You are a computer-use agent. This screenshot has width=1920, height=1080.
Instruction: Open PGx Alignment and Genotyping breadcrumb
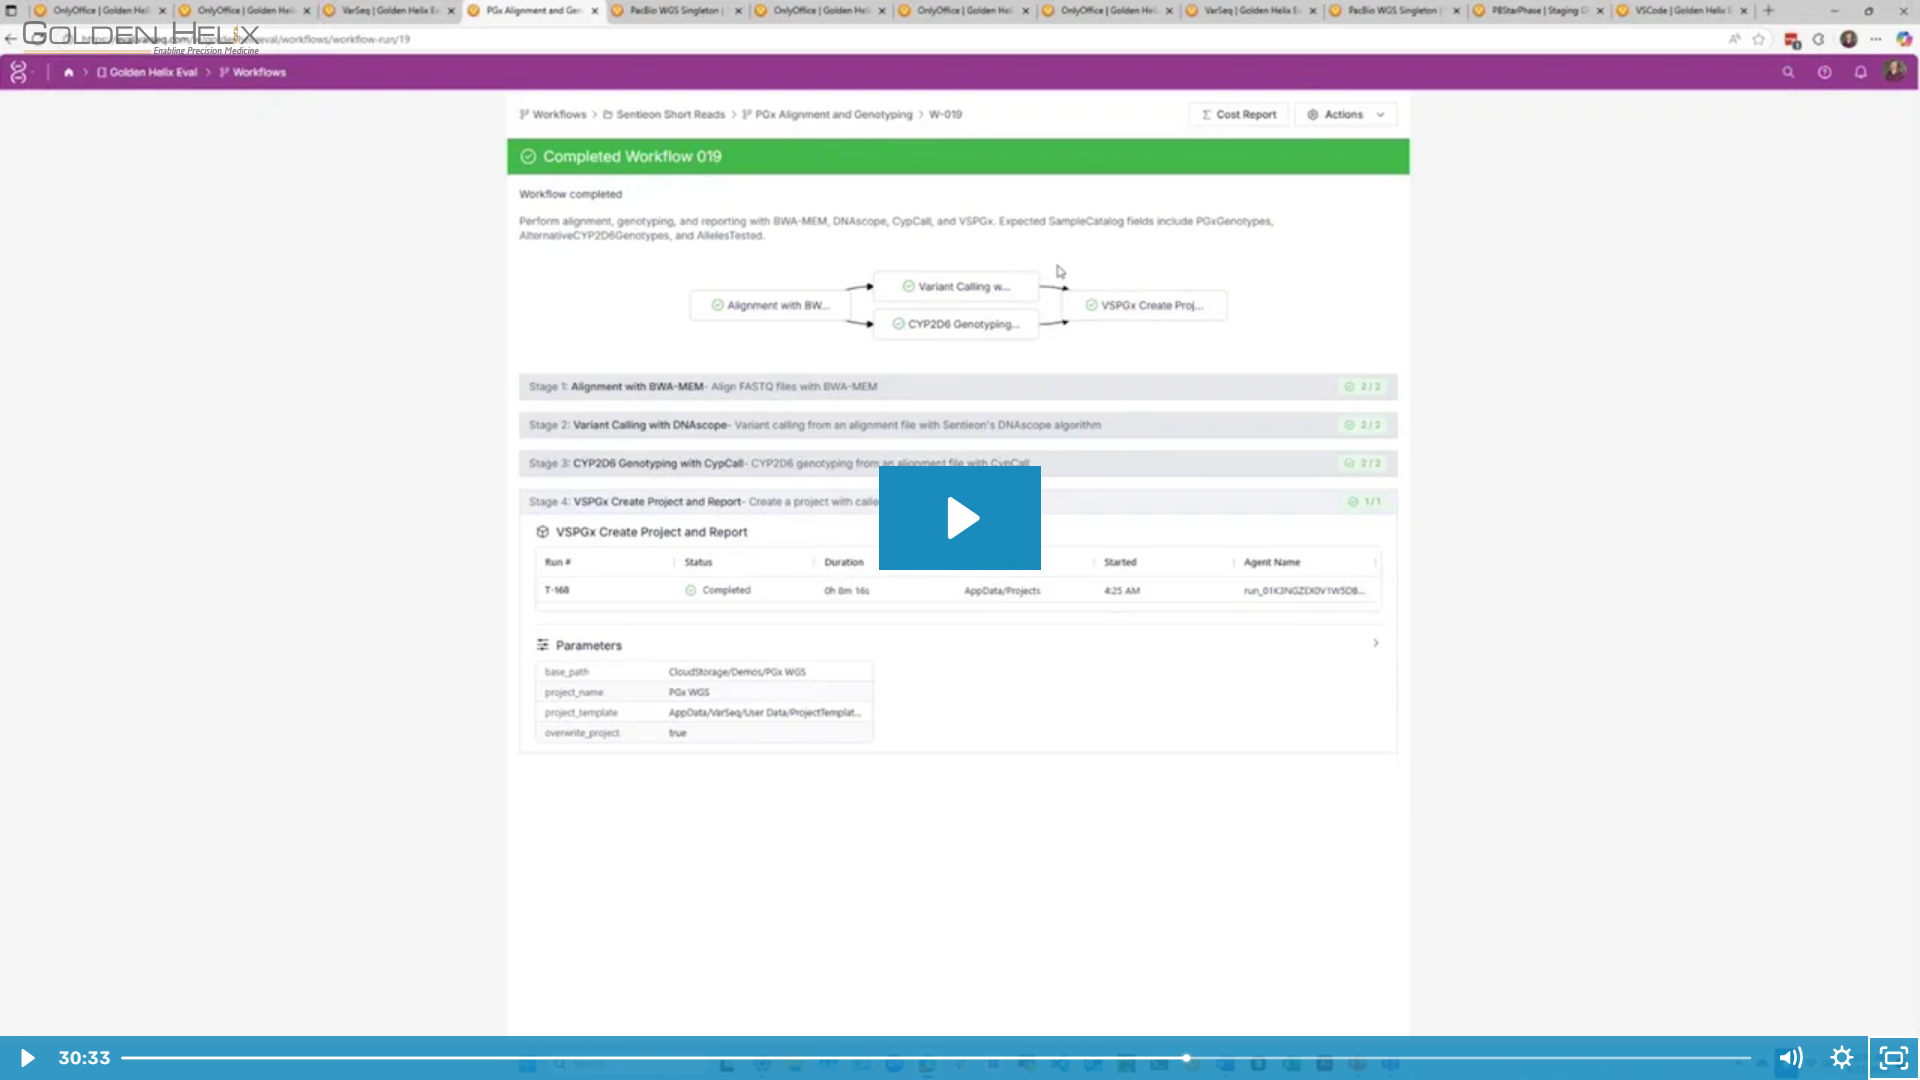(x=827, y=114)
